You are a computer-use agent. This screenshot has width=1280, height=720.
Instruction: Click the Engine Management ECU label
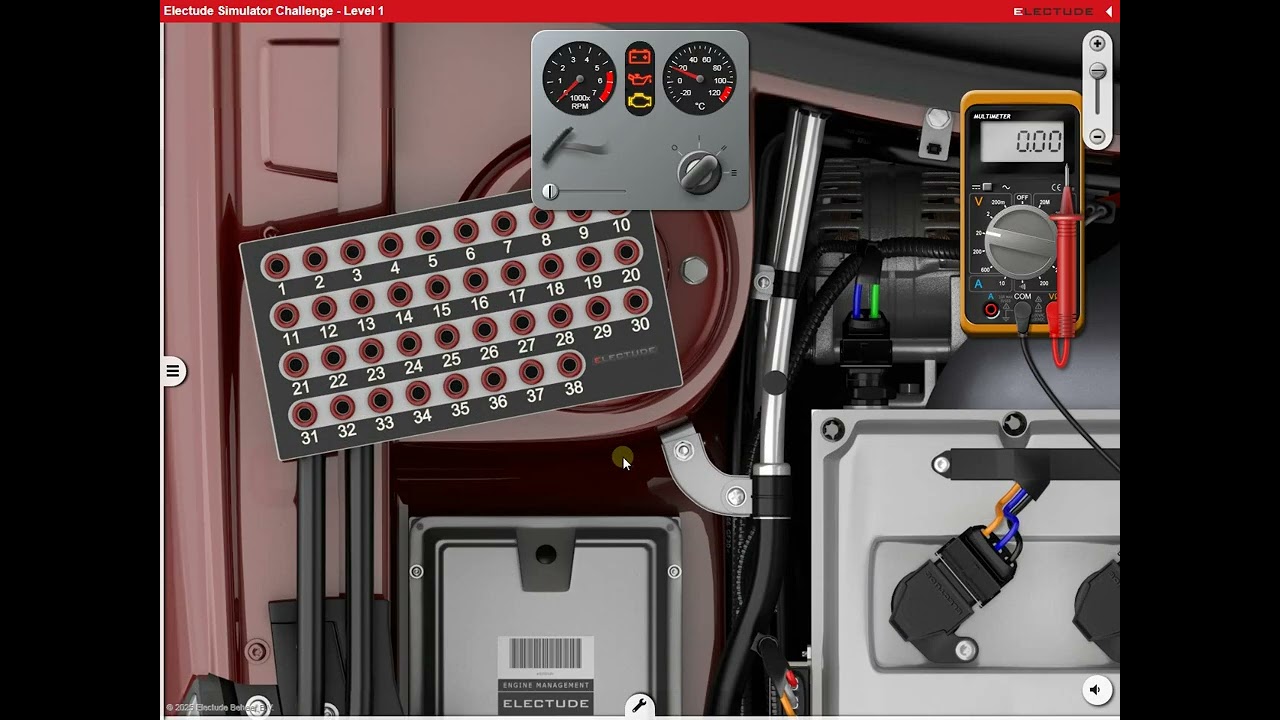tap(546, 675)
